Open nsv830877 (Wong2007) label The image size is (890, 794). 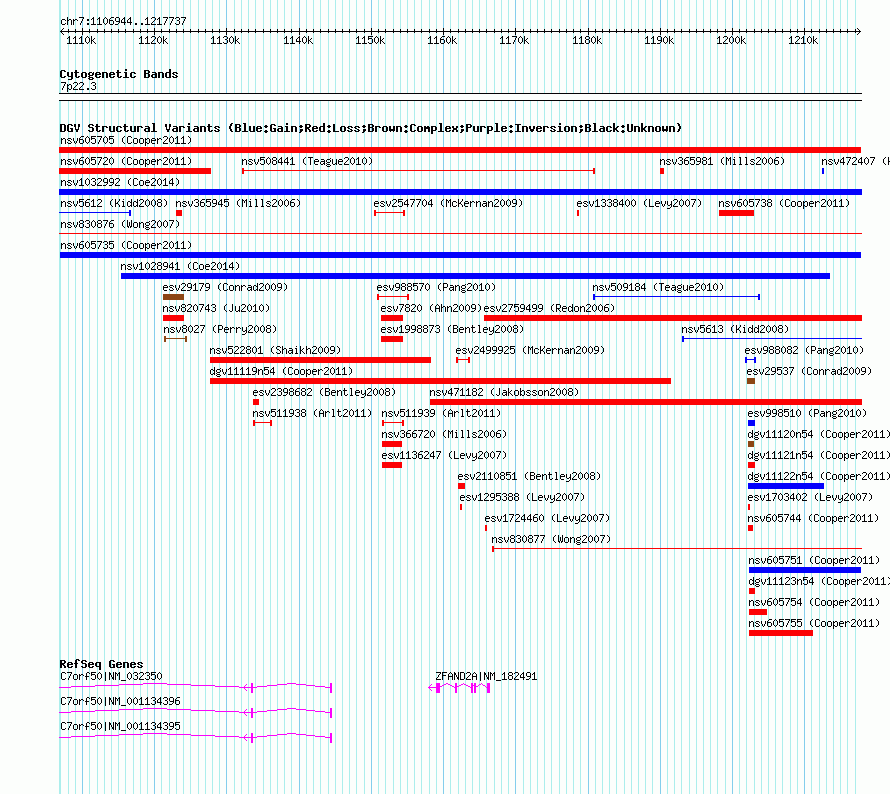click(x=551, y=539)
